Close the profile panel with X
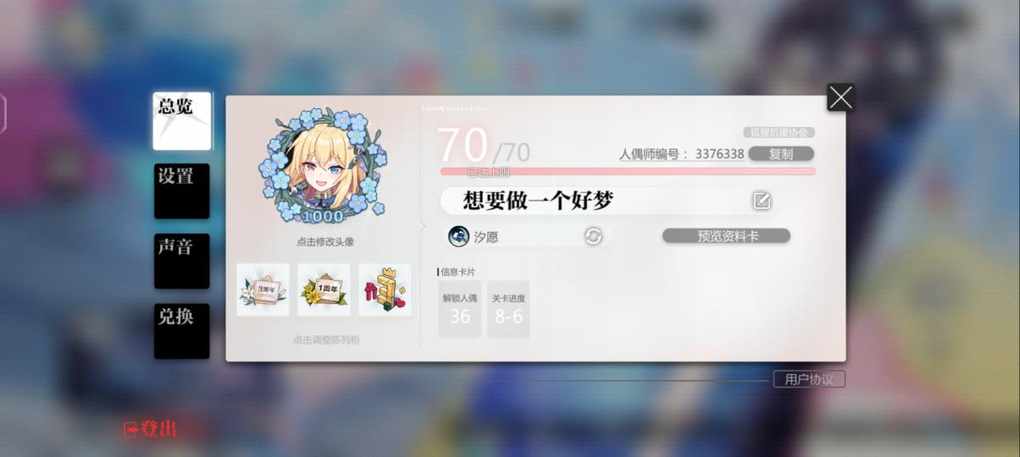1020x457 pixels. [840, 98]
